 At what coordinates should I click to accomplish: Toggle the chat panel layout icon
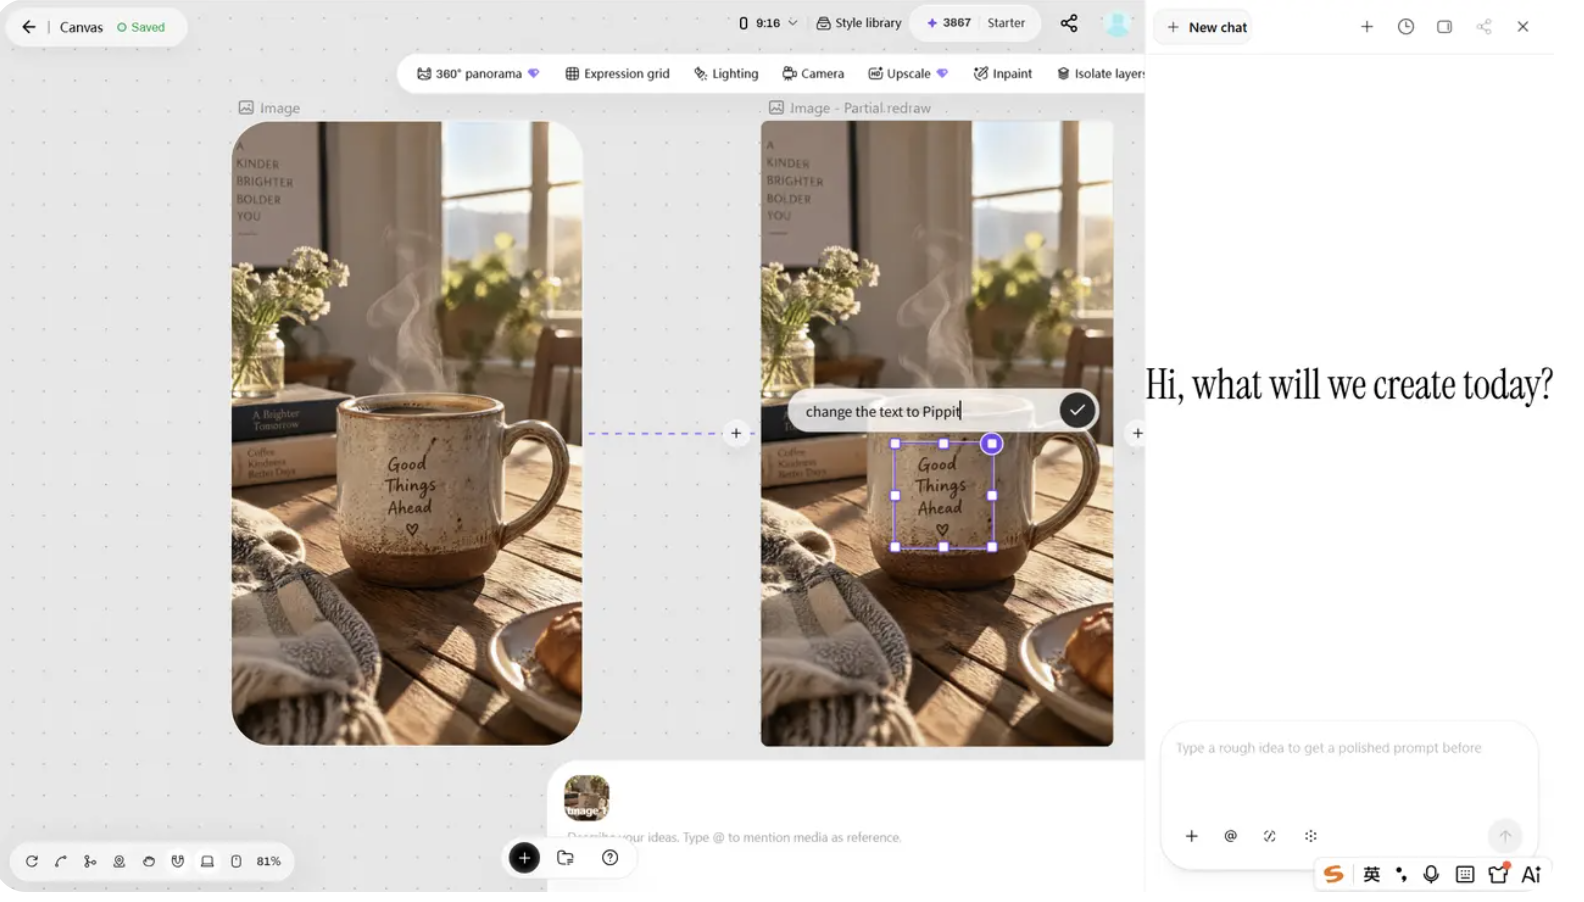[x=1445, y=27]
